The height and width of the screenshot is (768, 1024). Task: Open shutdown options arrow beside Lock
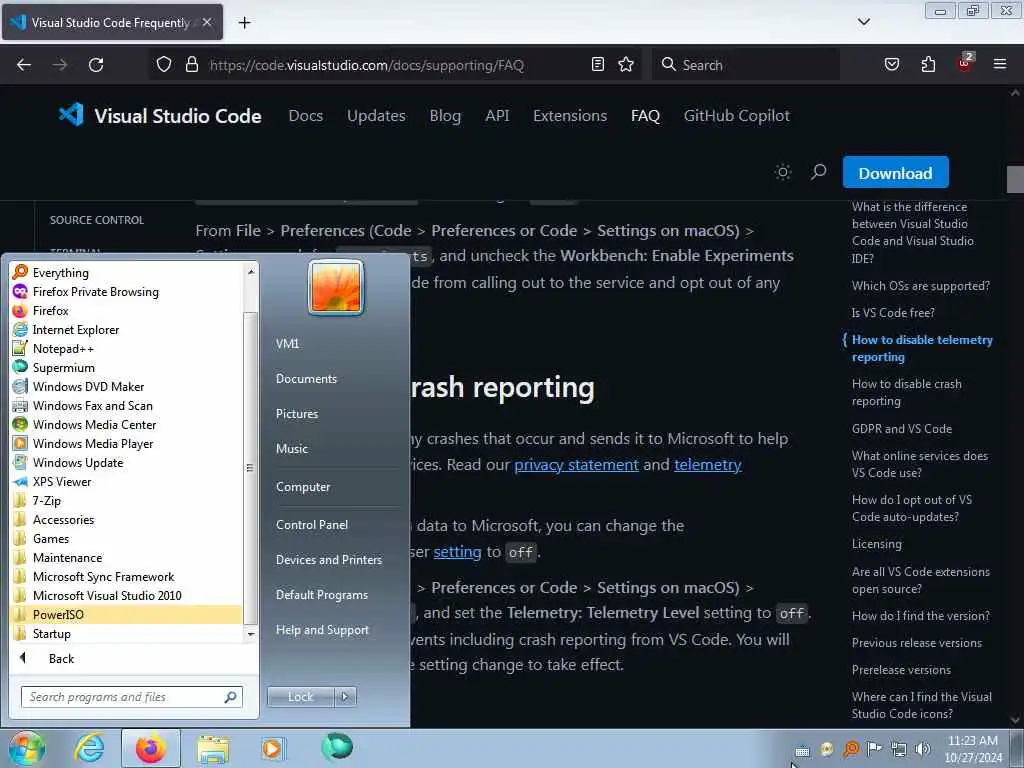point(345,697)
